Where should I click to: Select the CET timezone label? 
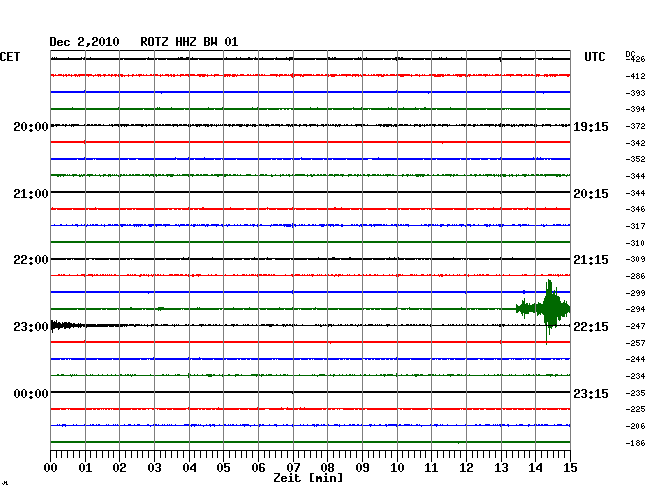(10, 57)
